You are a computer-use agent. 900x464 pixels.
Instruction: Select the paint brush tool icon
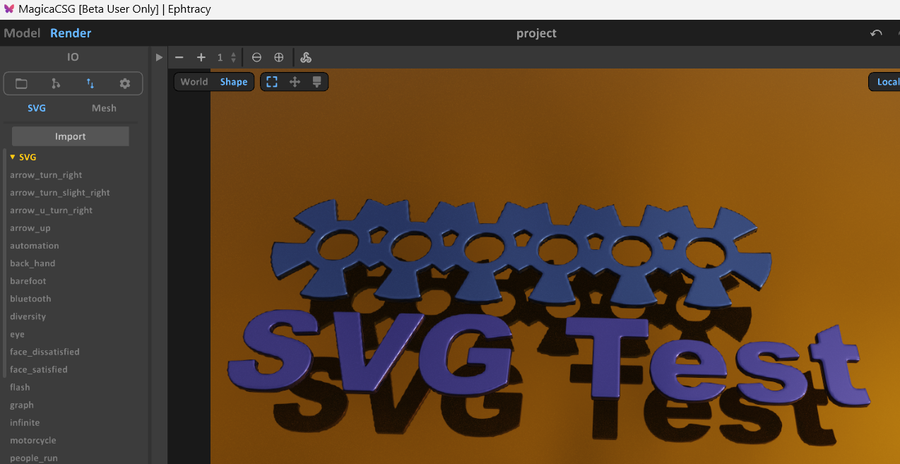(x=316, y=82)
